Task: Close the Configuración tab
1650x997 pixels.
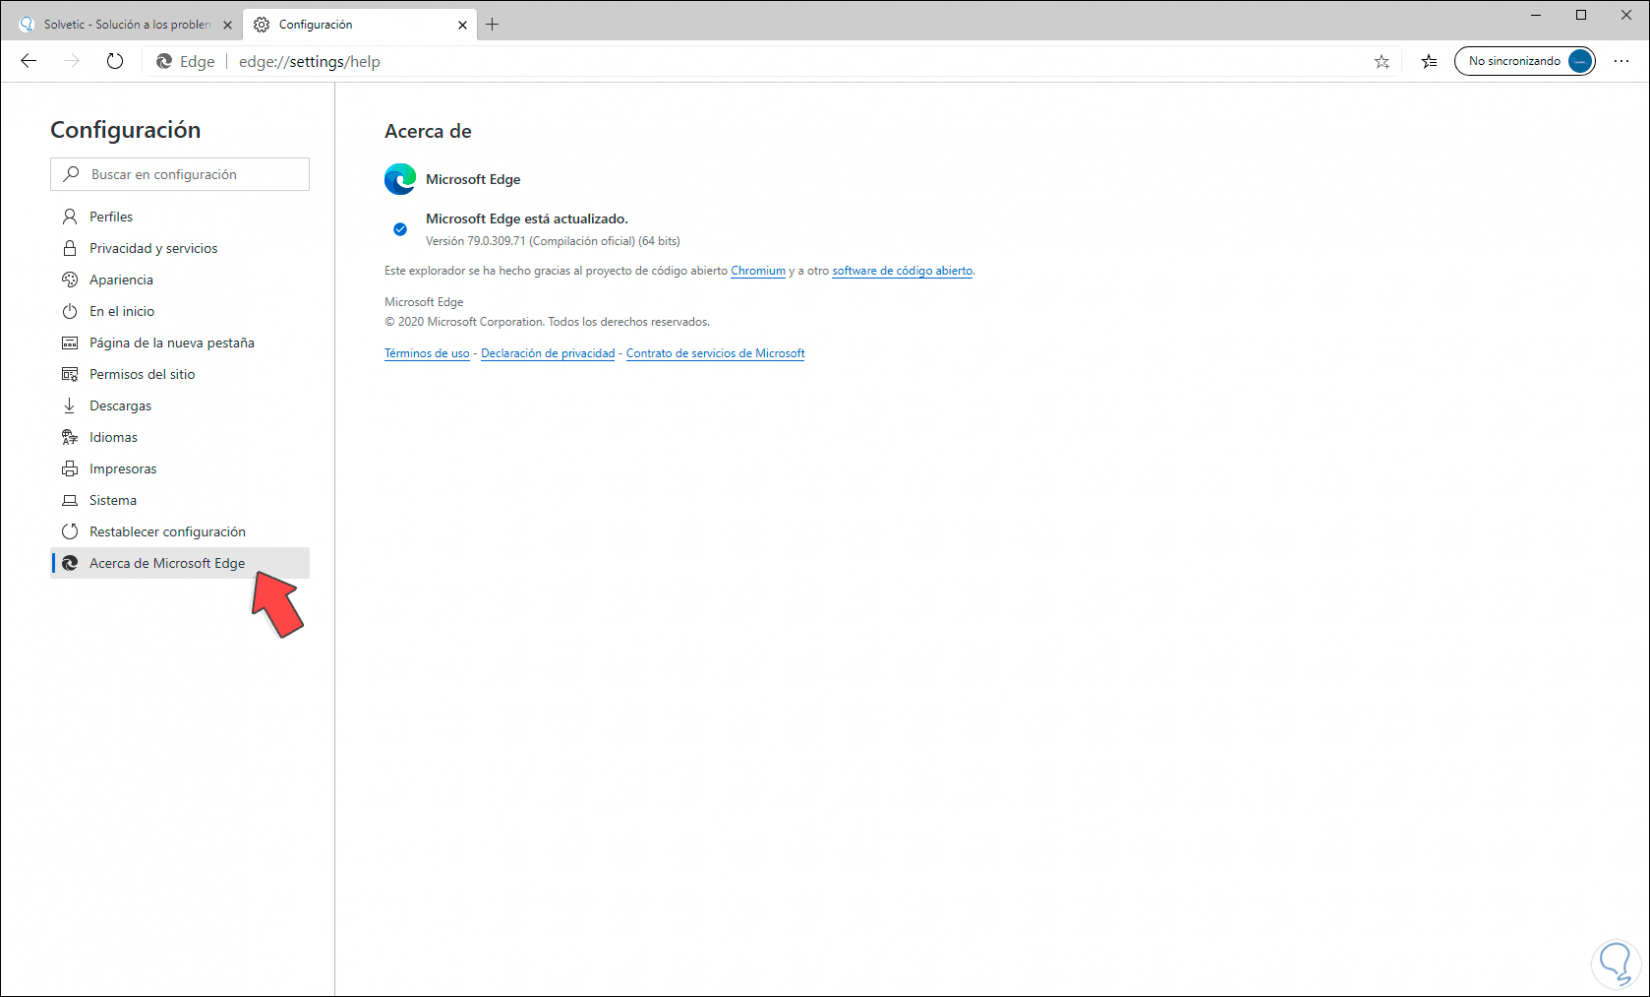Action: pos(462,25)
